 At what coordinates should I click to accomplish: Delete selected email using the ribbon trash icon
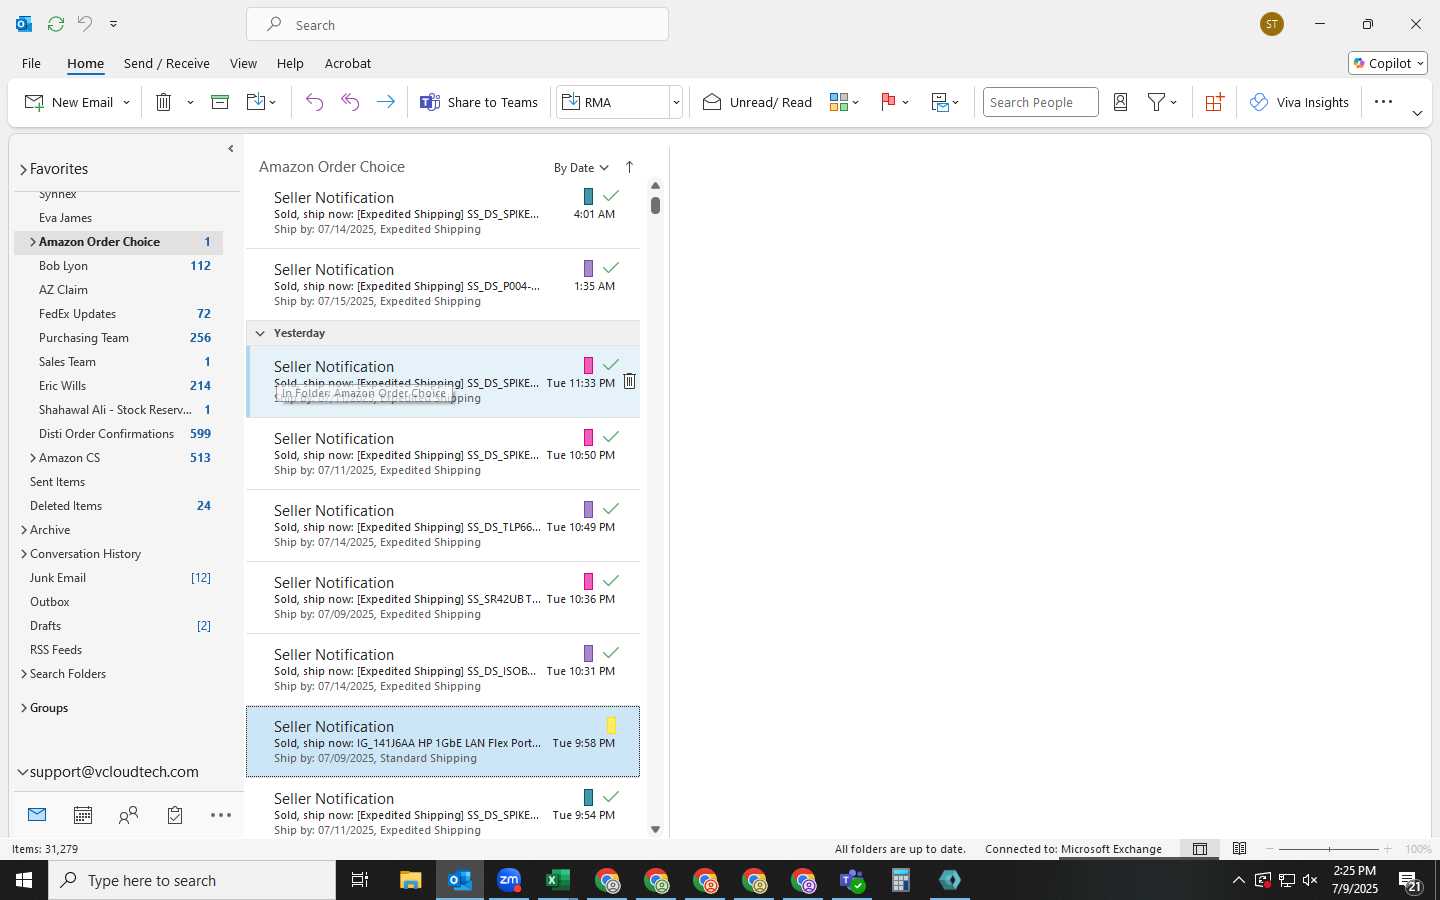coord(164,102)
